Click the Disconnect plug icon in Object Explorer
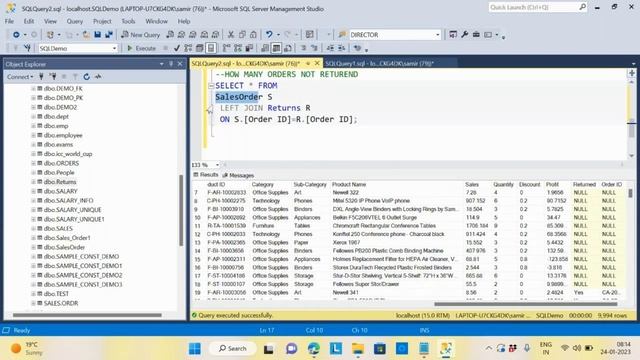Screen dimensions: 640x360 click(53, 77)
